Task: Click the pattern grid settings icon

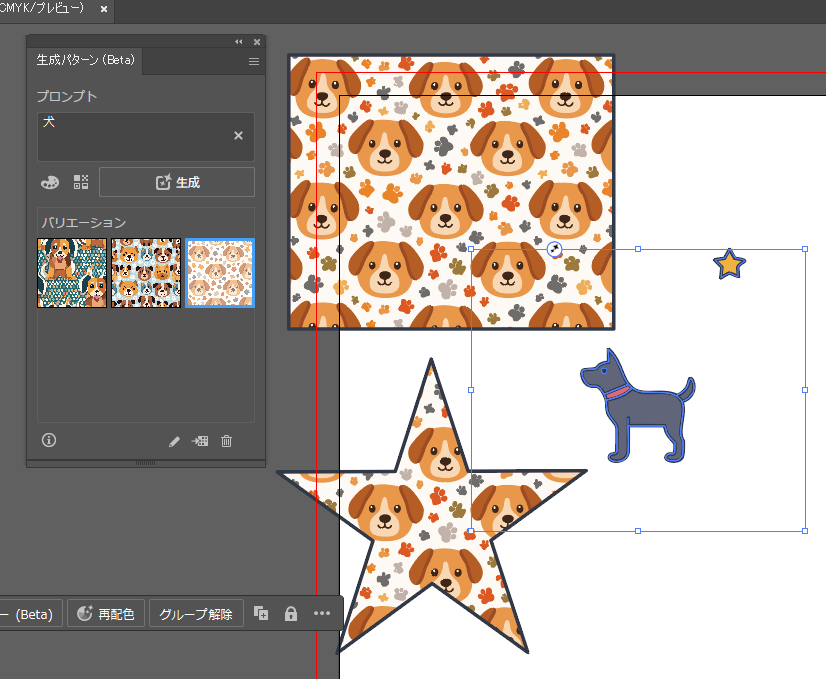Action: click(81, 182)
